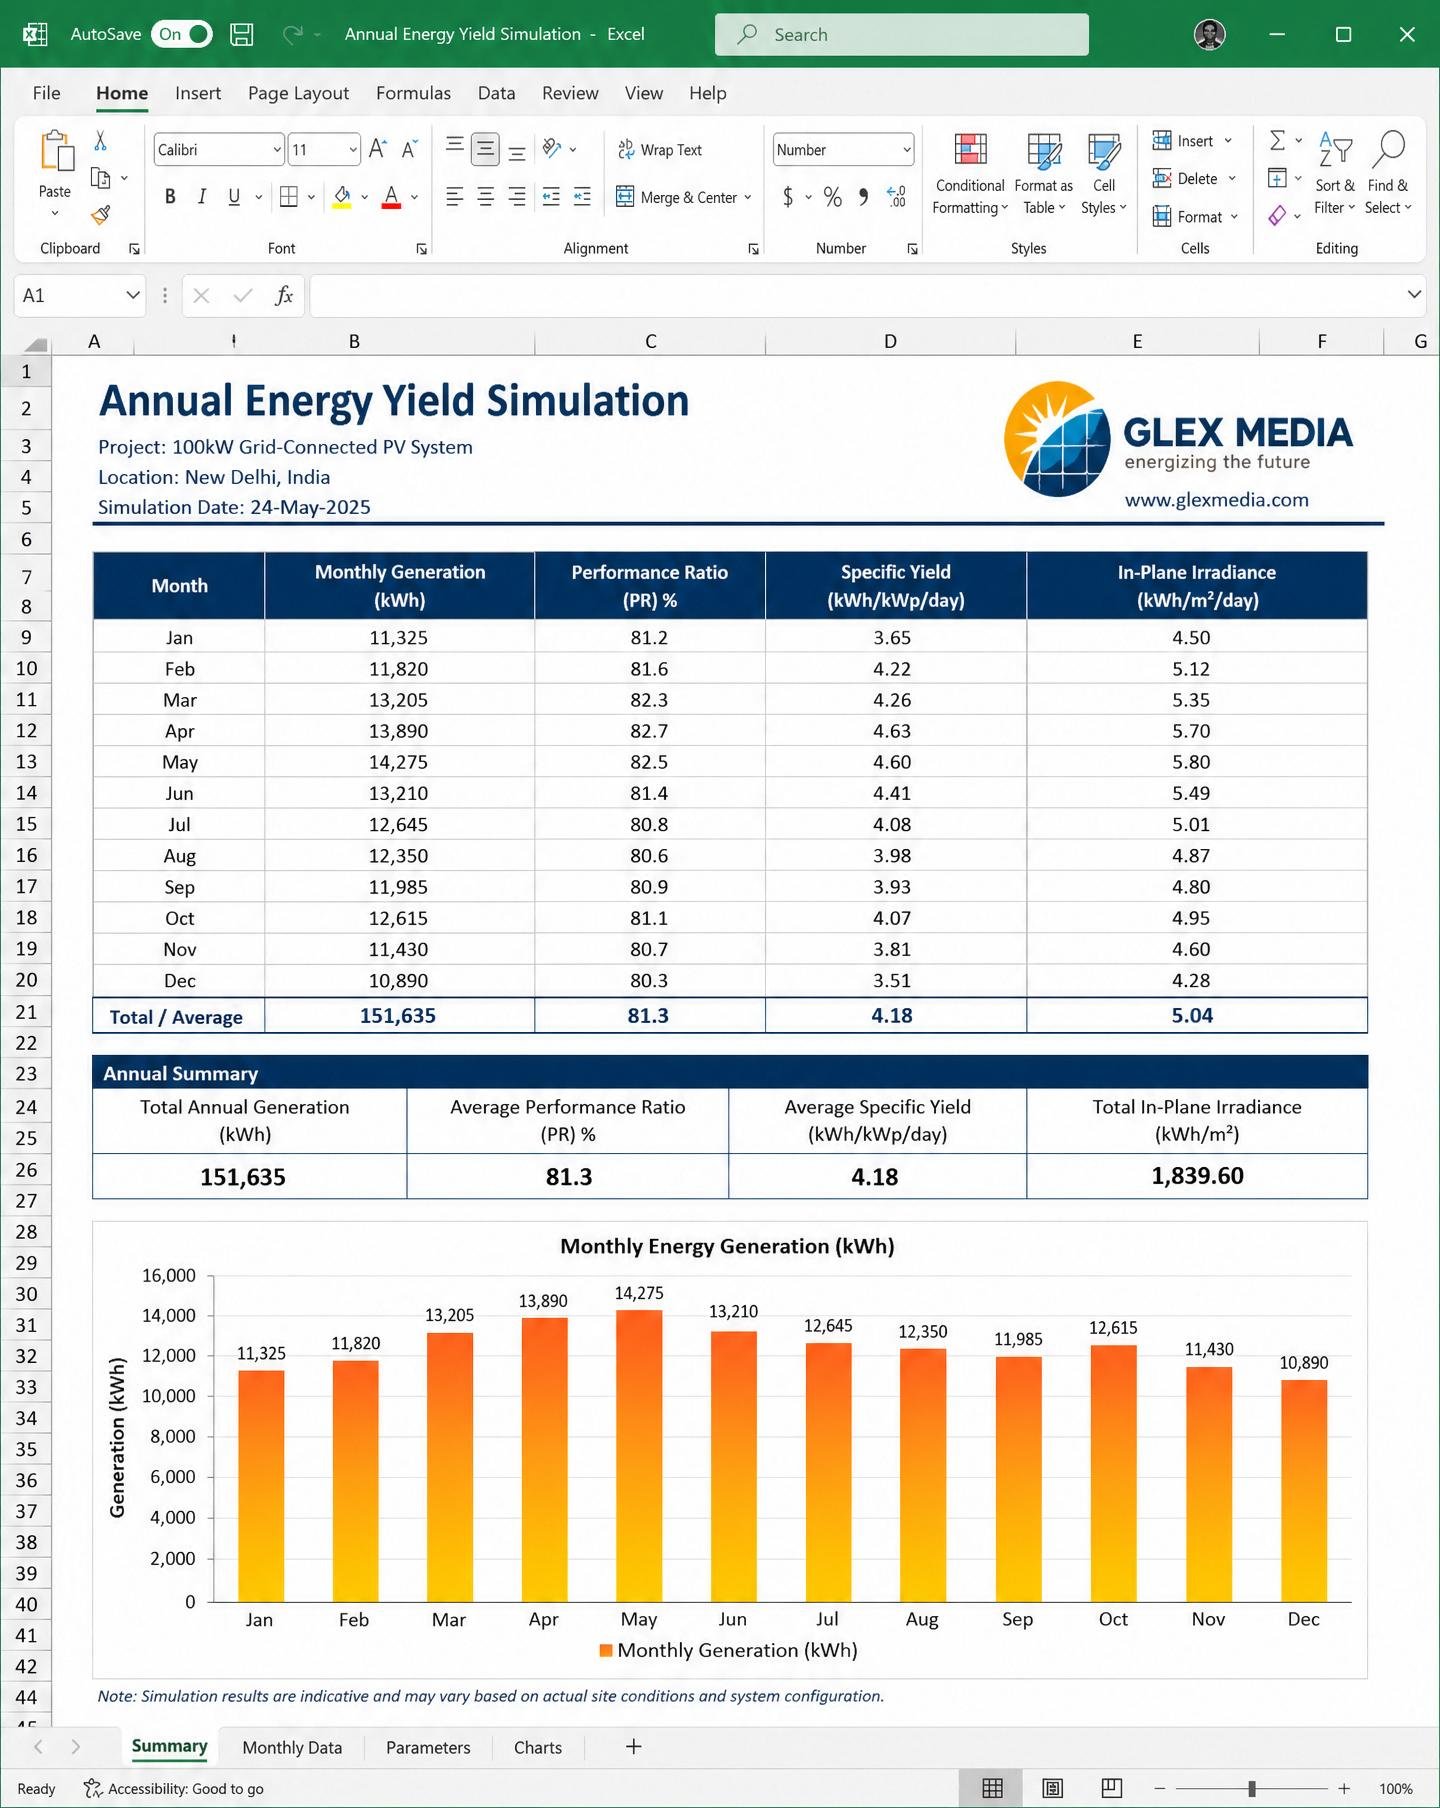Click the Save icon in title bar
This screenshot has height=1808, width=1440.
[x=241, y=34]
